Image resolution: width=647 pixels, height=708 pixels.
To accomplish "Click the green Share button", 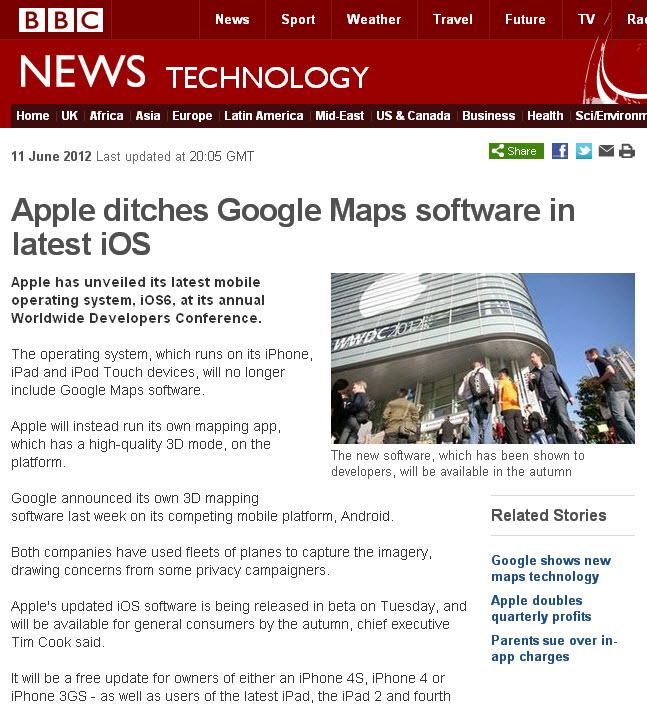I will coord(516,151).
